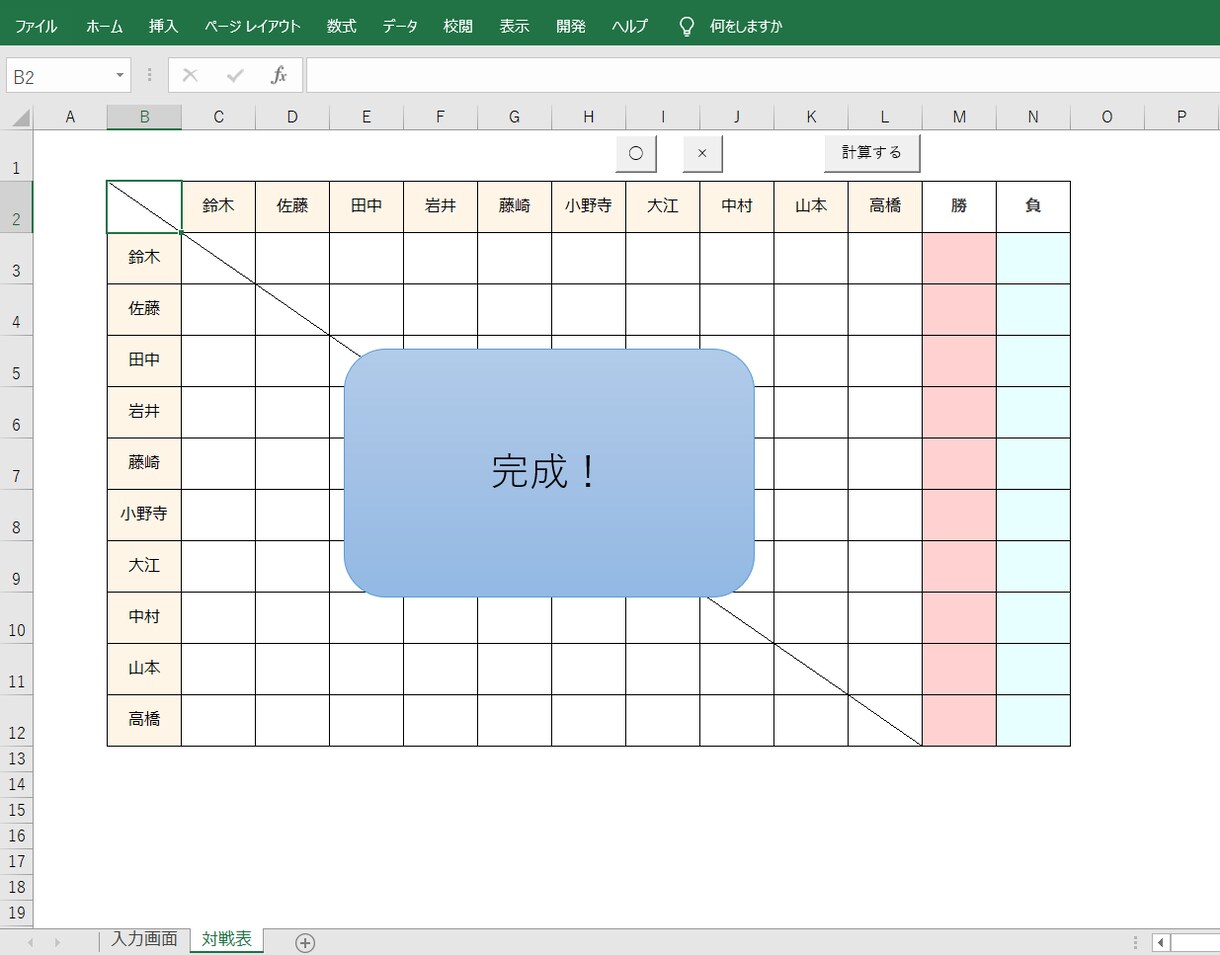Screen dimensions: 1220x955
Task: Click the 完成！ rounded shape
Action: [x=549, y=473]
